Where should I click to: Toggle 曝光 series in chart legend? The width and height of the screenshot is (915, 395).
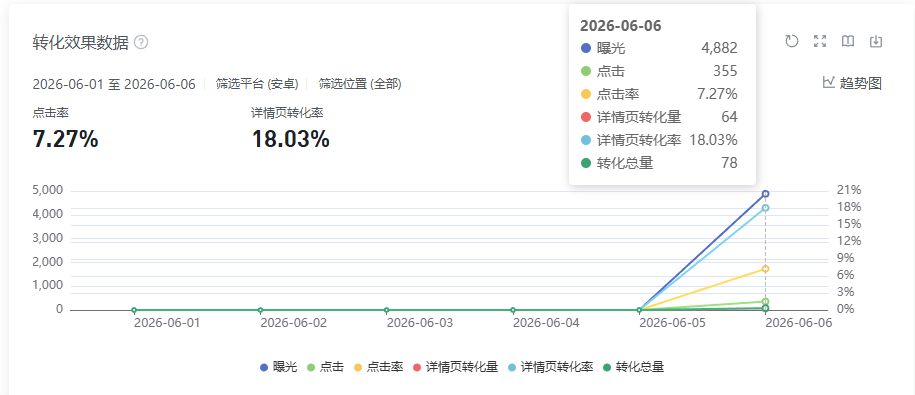(x=279, y=367)
